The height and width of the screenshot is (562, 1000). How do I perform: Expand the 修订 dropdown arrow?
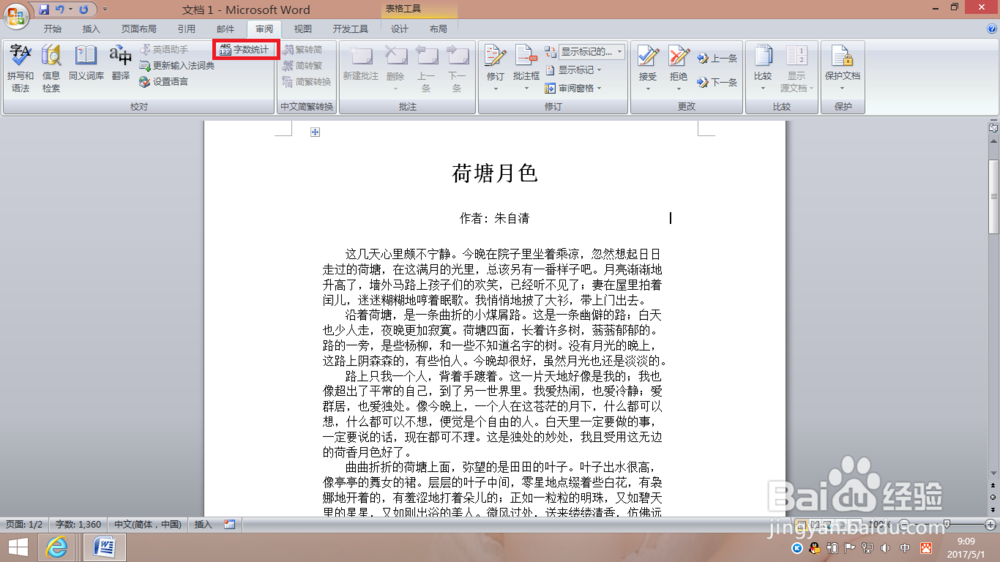[x=496, y=89]
